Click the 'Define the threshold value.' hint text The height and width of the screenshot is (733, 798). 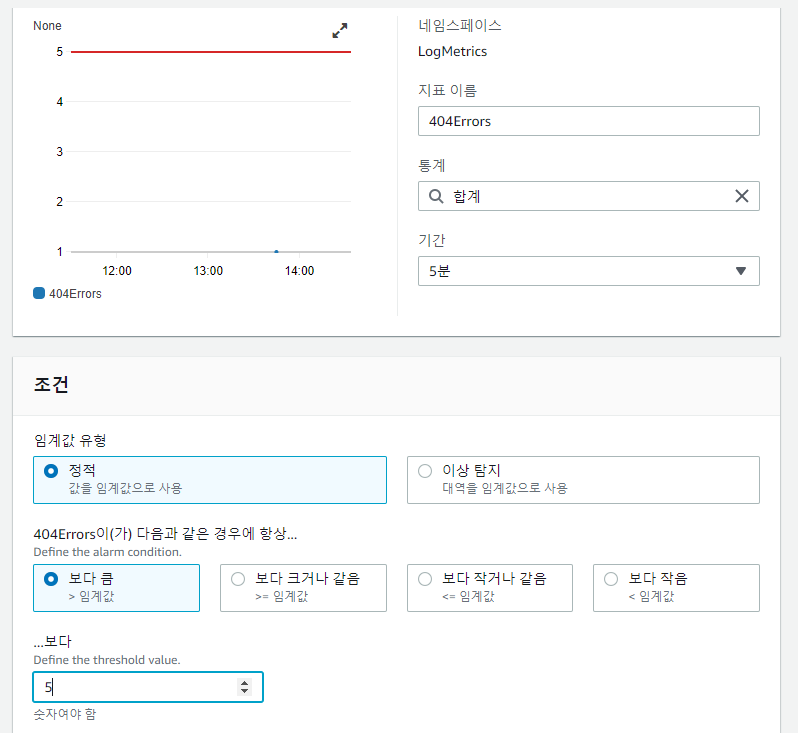(107, 660)
